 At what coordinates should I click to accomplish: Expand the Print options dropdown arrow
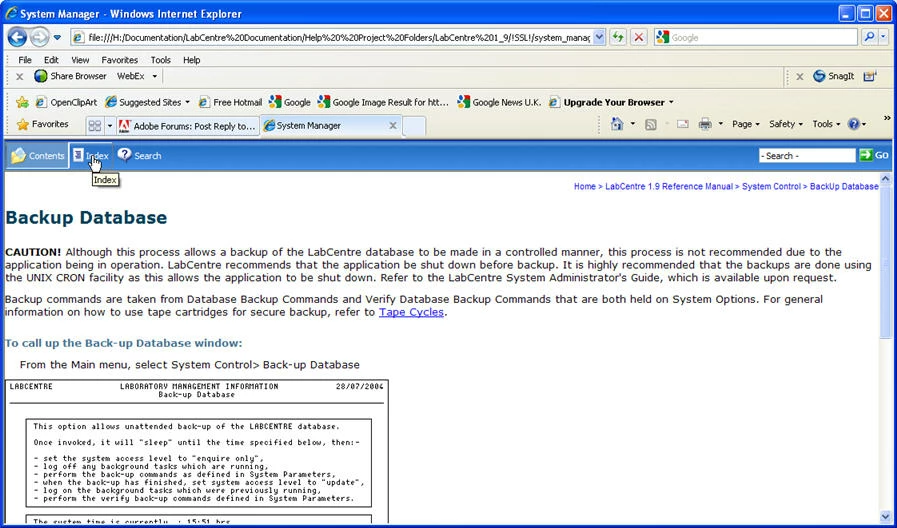720,124
